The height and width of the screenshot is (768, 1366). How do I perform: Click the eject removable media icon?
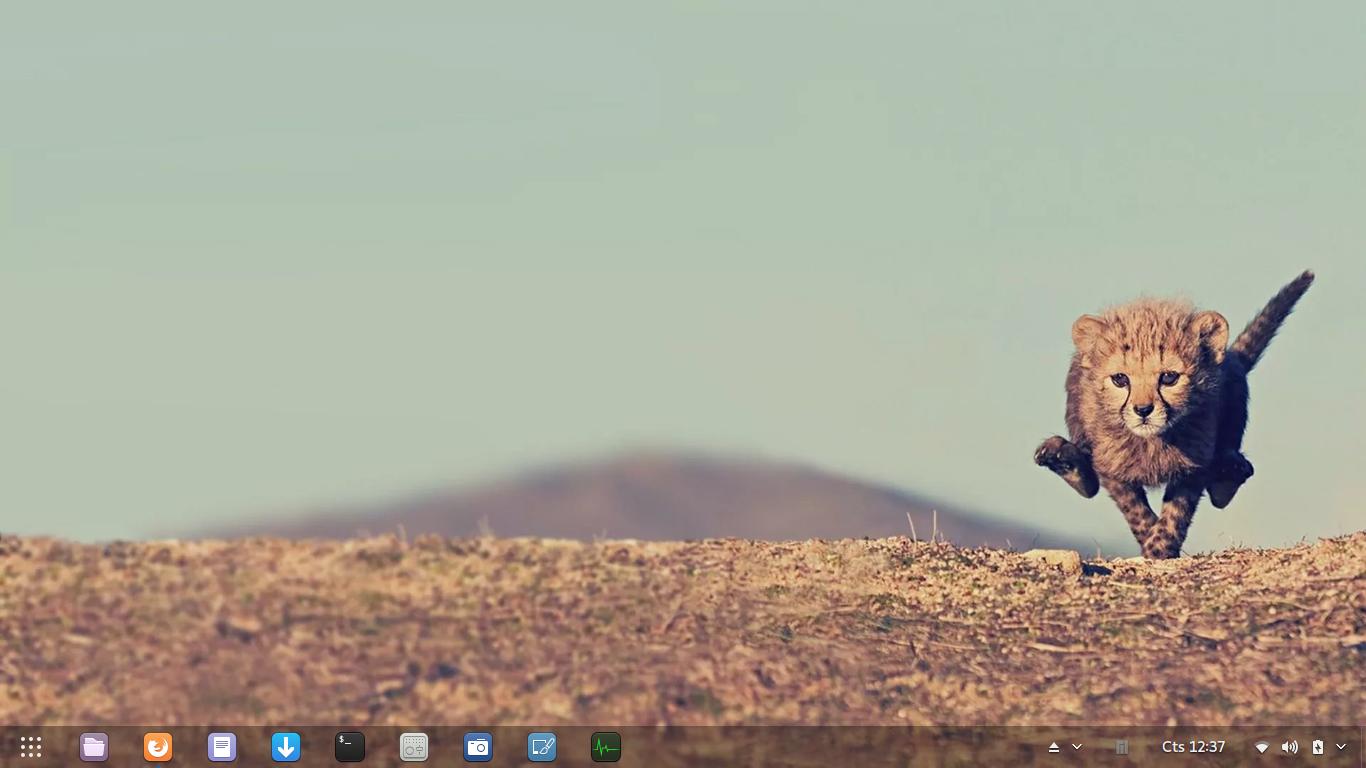pos(1054,747)
